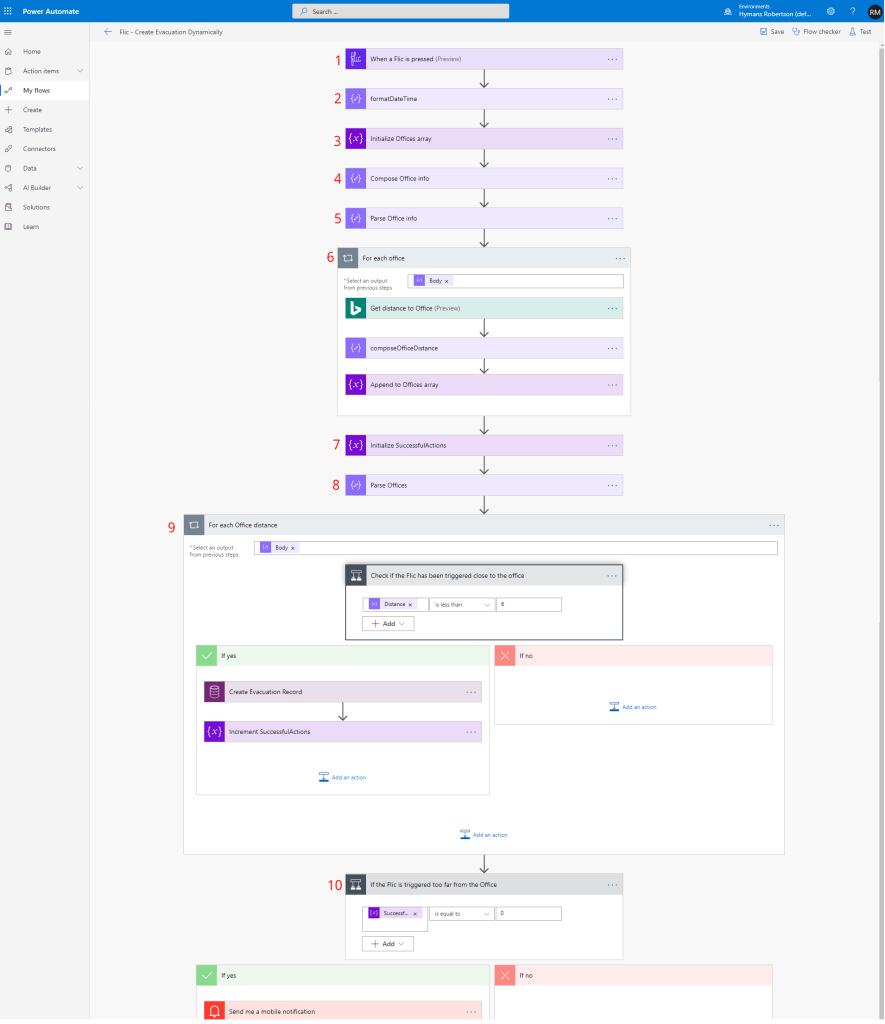
Task: Open the 'is less than' operator dropdown
Action: pyautogui.click(x=461, y=604)
